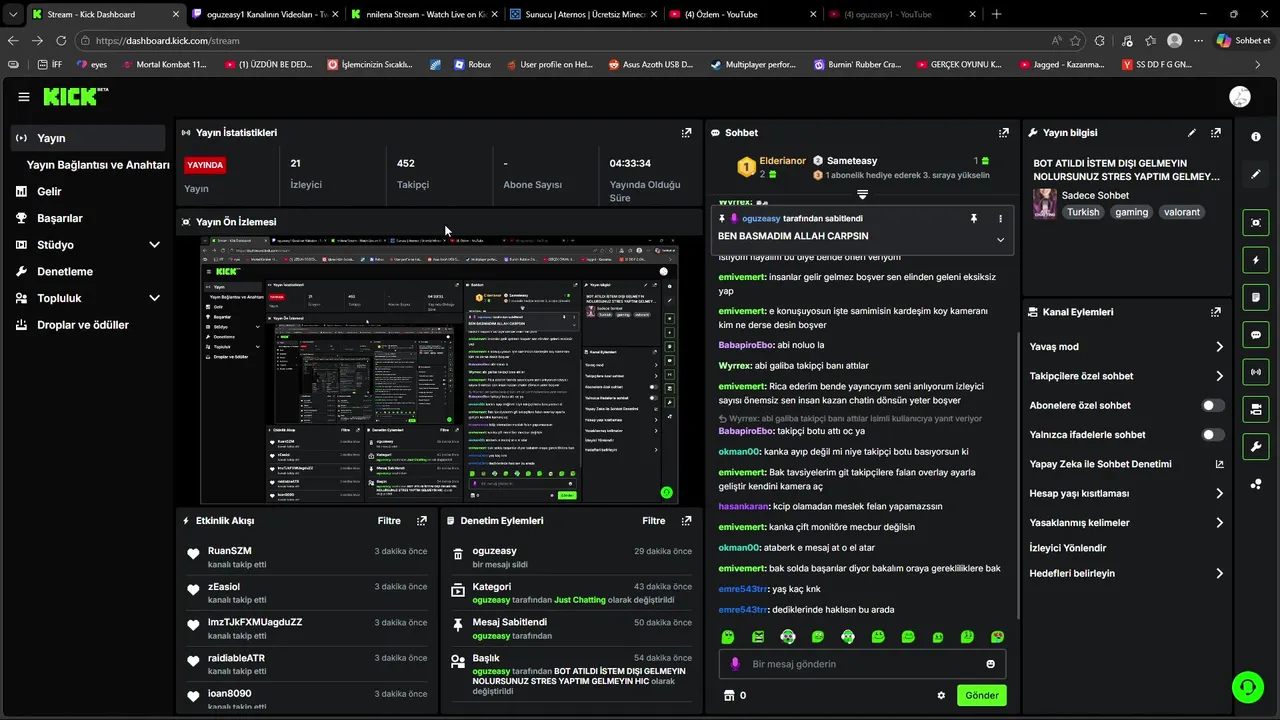Click the chat message input field
The image size is (1280, 720).
[862, 664]
